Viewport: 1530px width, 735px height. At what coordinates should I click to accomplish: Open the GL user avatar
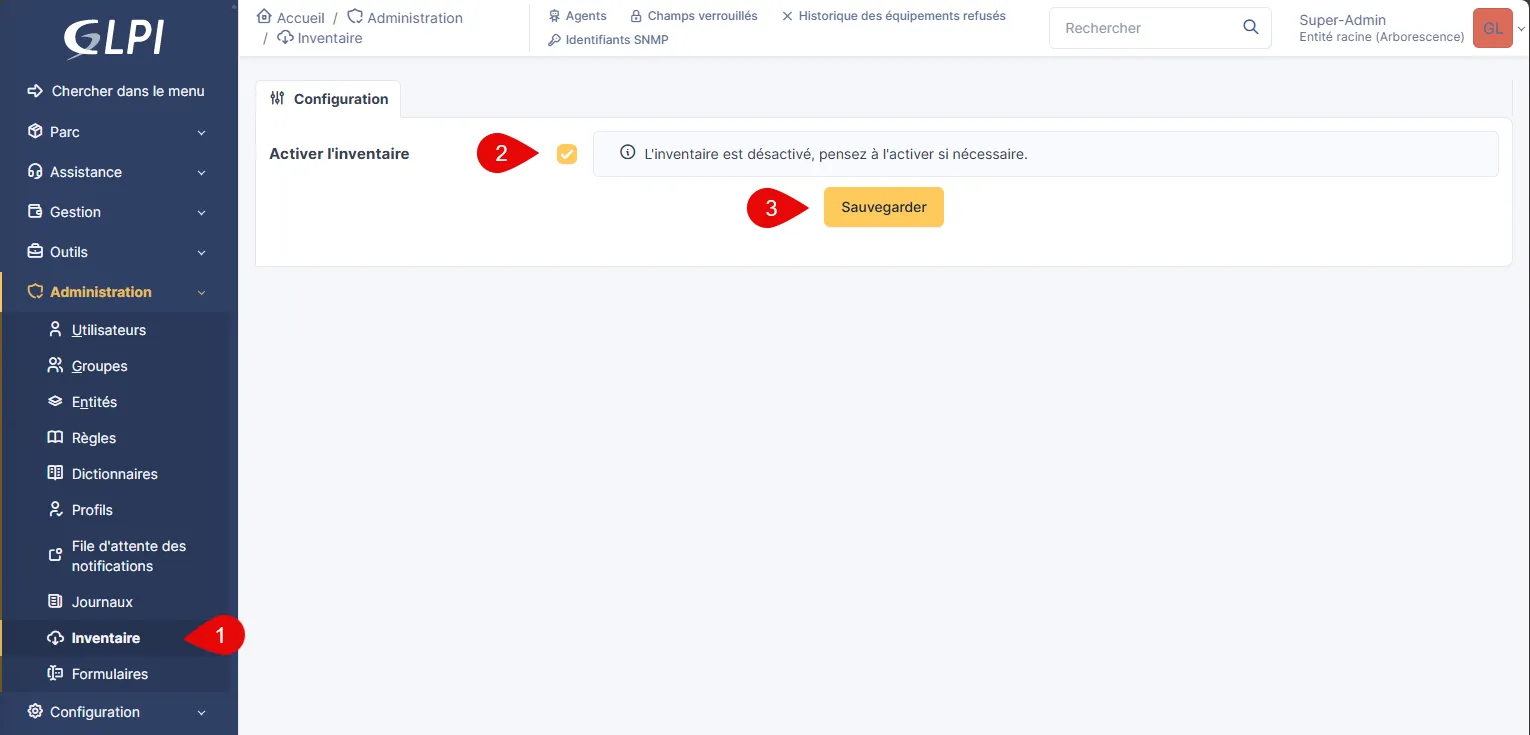[1492, 28]
